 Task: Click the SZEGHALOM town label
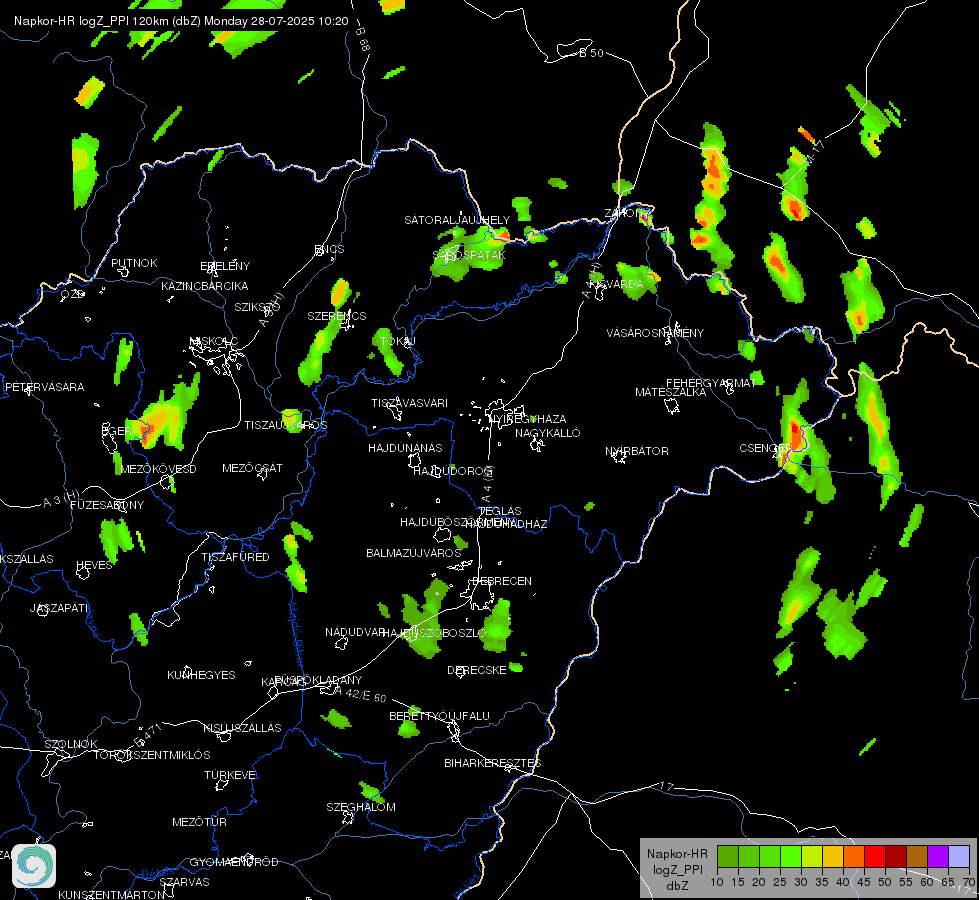tap(361, 808)
